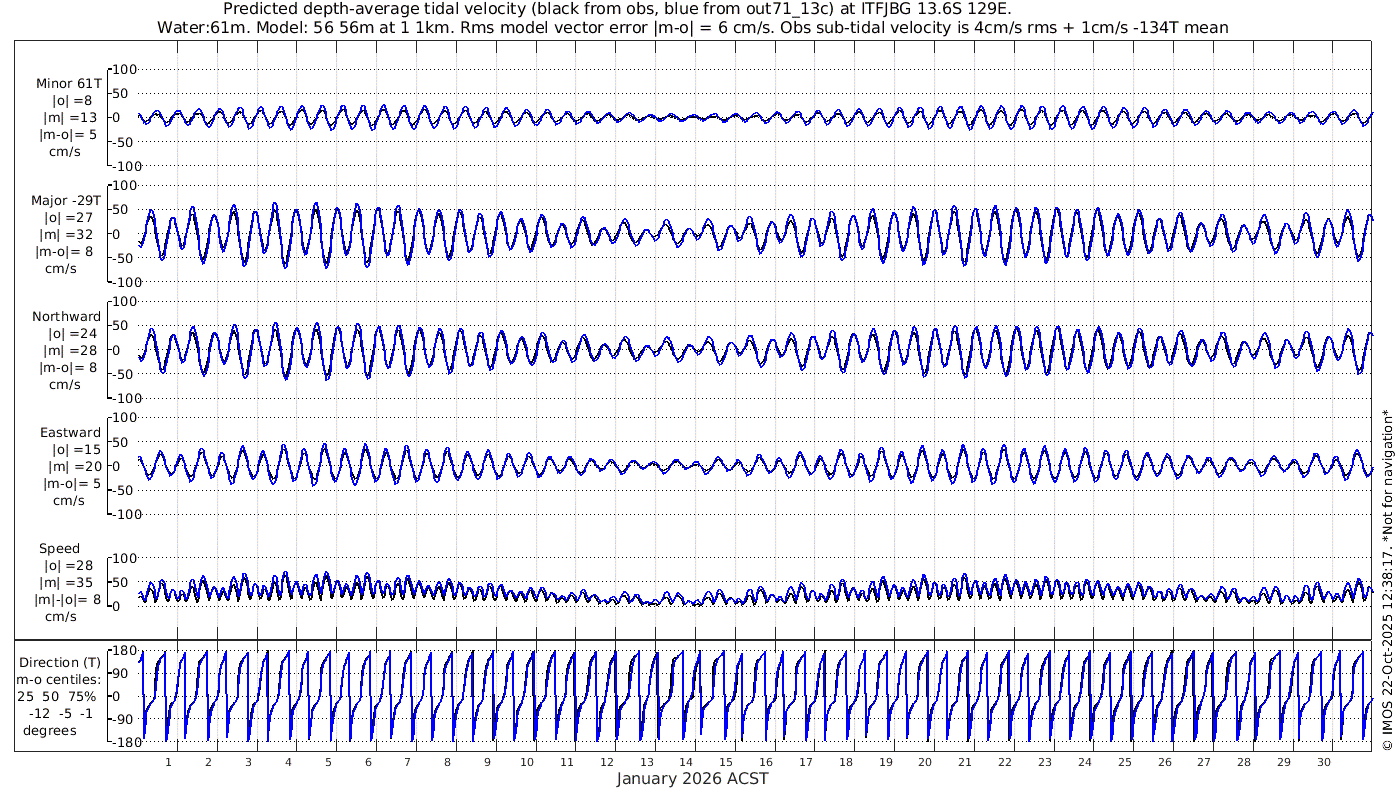Click '|m-o|= 5' under Eastward
The width and height of the screenshot is (1400, 800).
[x=72, y=483]
